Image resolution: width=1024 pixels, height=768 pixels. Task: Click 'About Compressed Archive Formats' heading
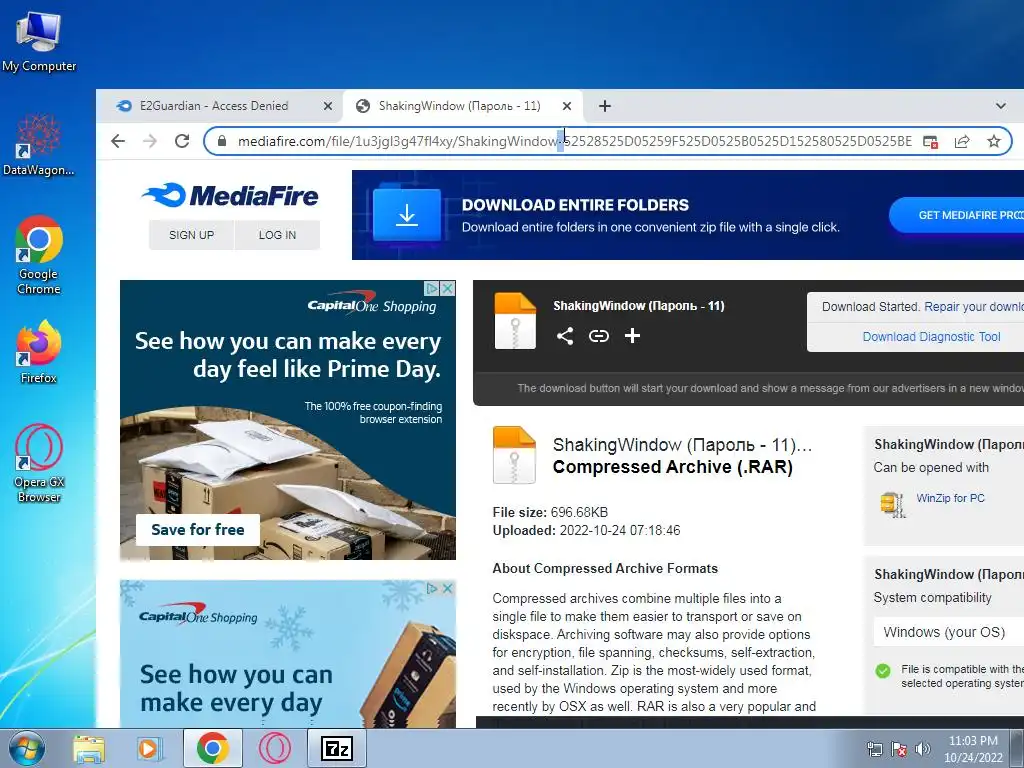[x=605, y=568]
